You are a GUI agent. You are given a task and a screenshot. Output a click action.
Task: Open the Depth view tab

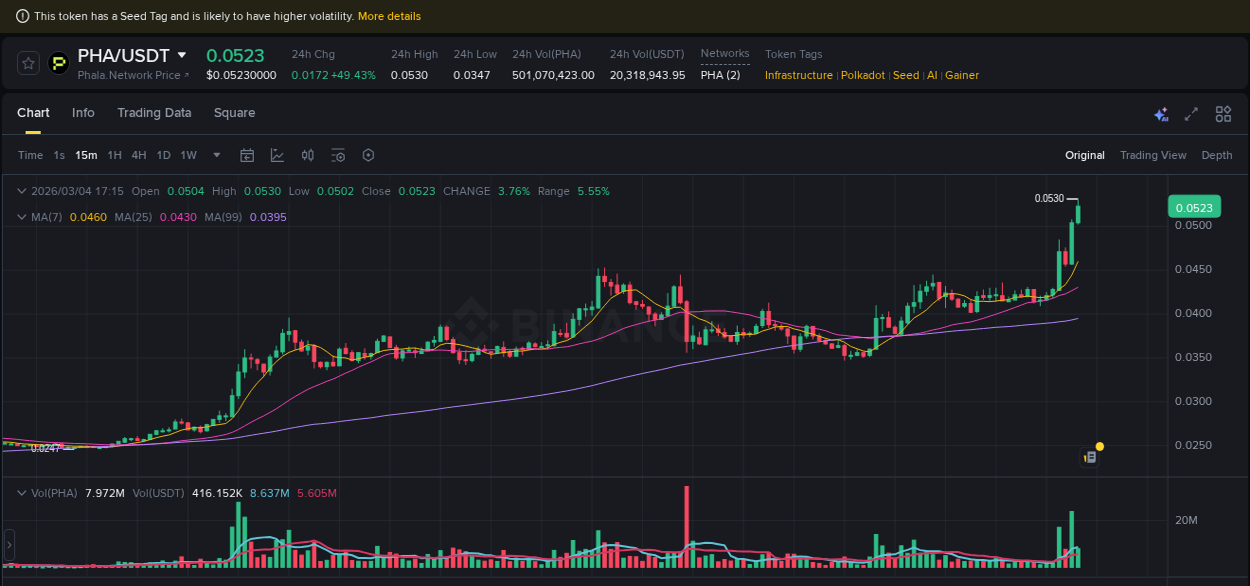(x=1217, y=155)
